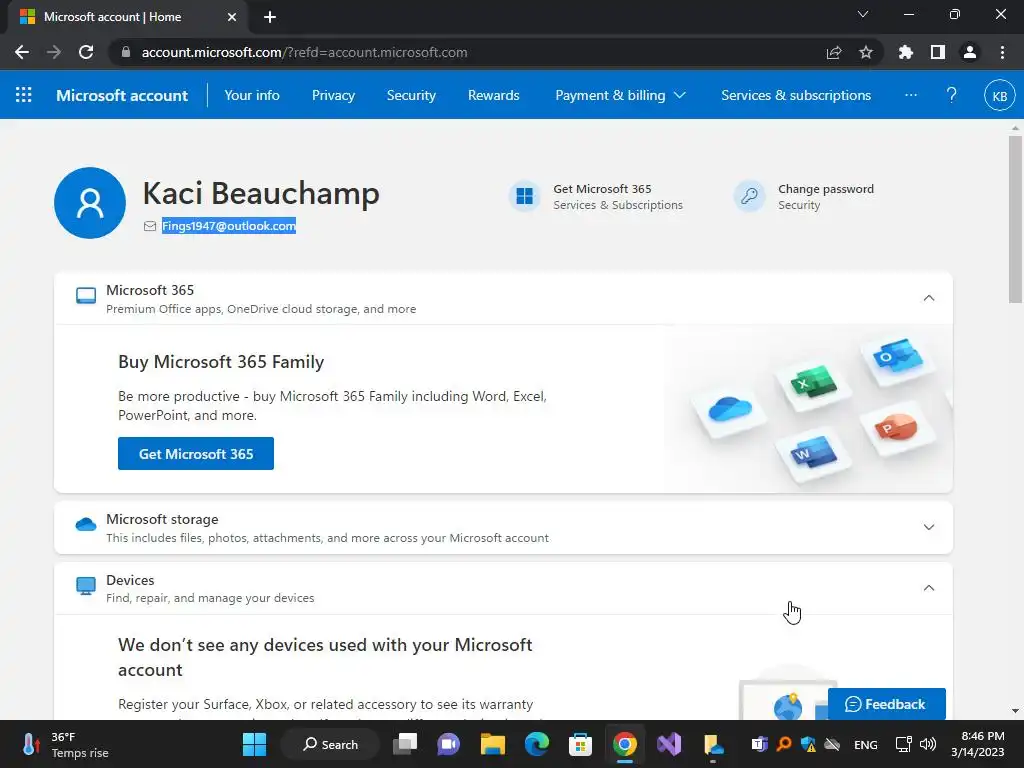Click Kaci Beauchamp's profile picture

(x=90, y=203)
